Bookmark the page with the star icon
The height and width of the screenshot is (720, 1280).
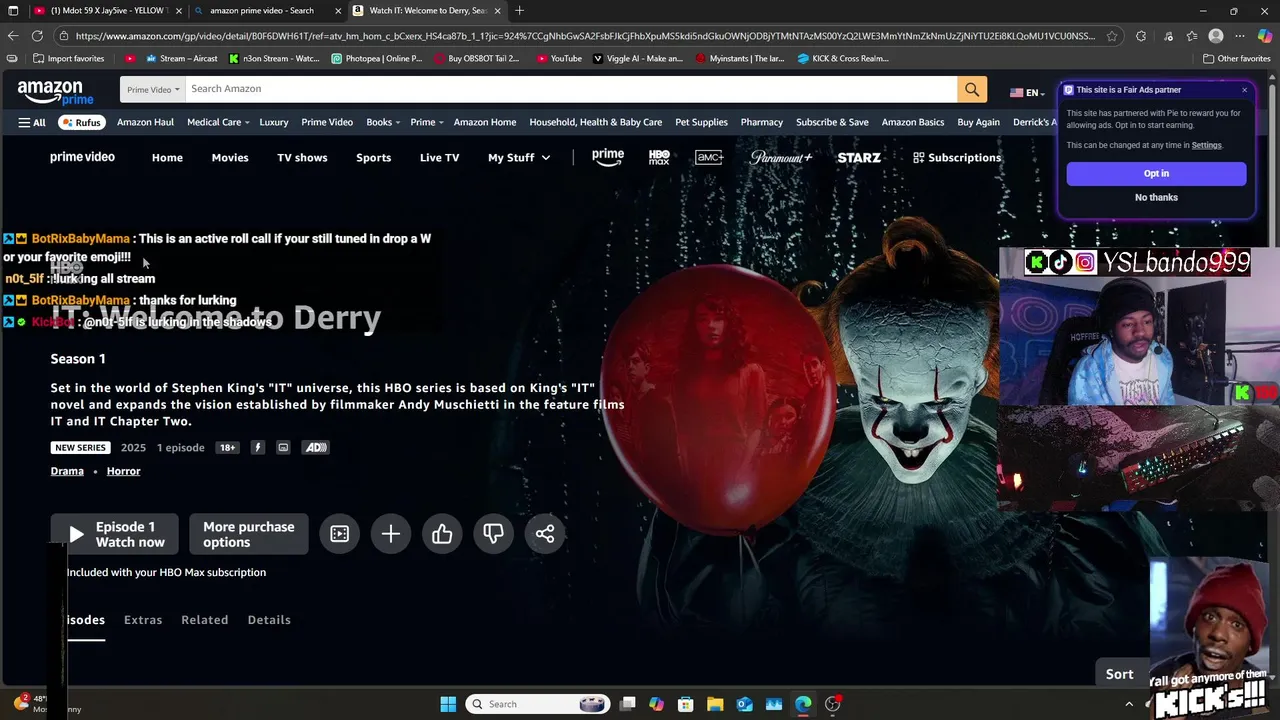coord(1111,36)
